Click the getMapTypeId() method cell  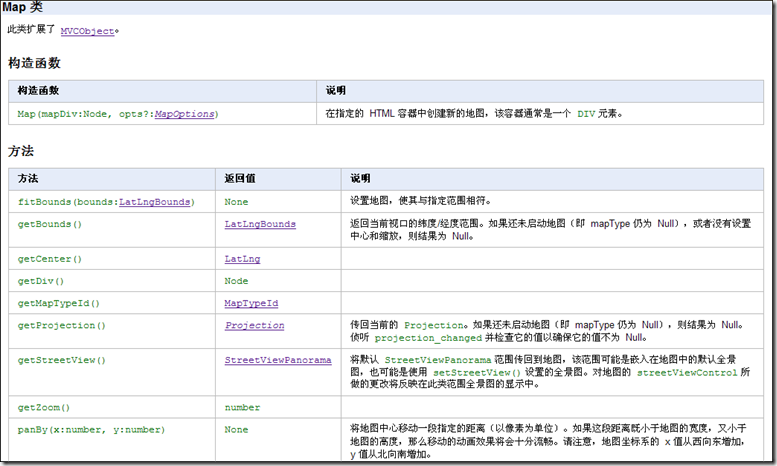tap(112, 303)
